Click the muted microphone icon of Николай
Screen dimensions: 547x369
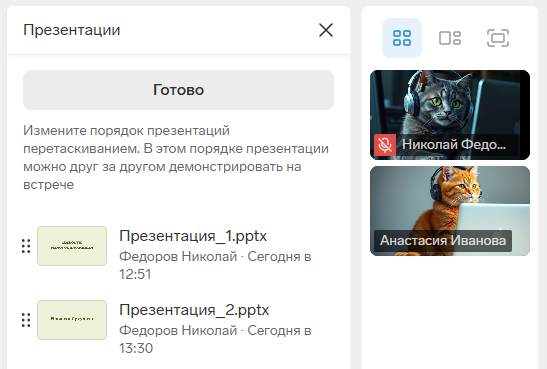(385, 145)
